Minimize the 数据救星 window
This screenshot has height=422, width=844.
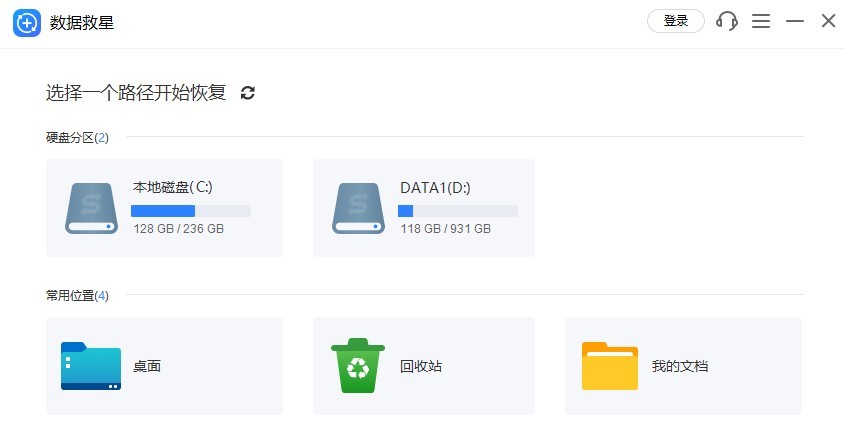(x=795, y=21)
